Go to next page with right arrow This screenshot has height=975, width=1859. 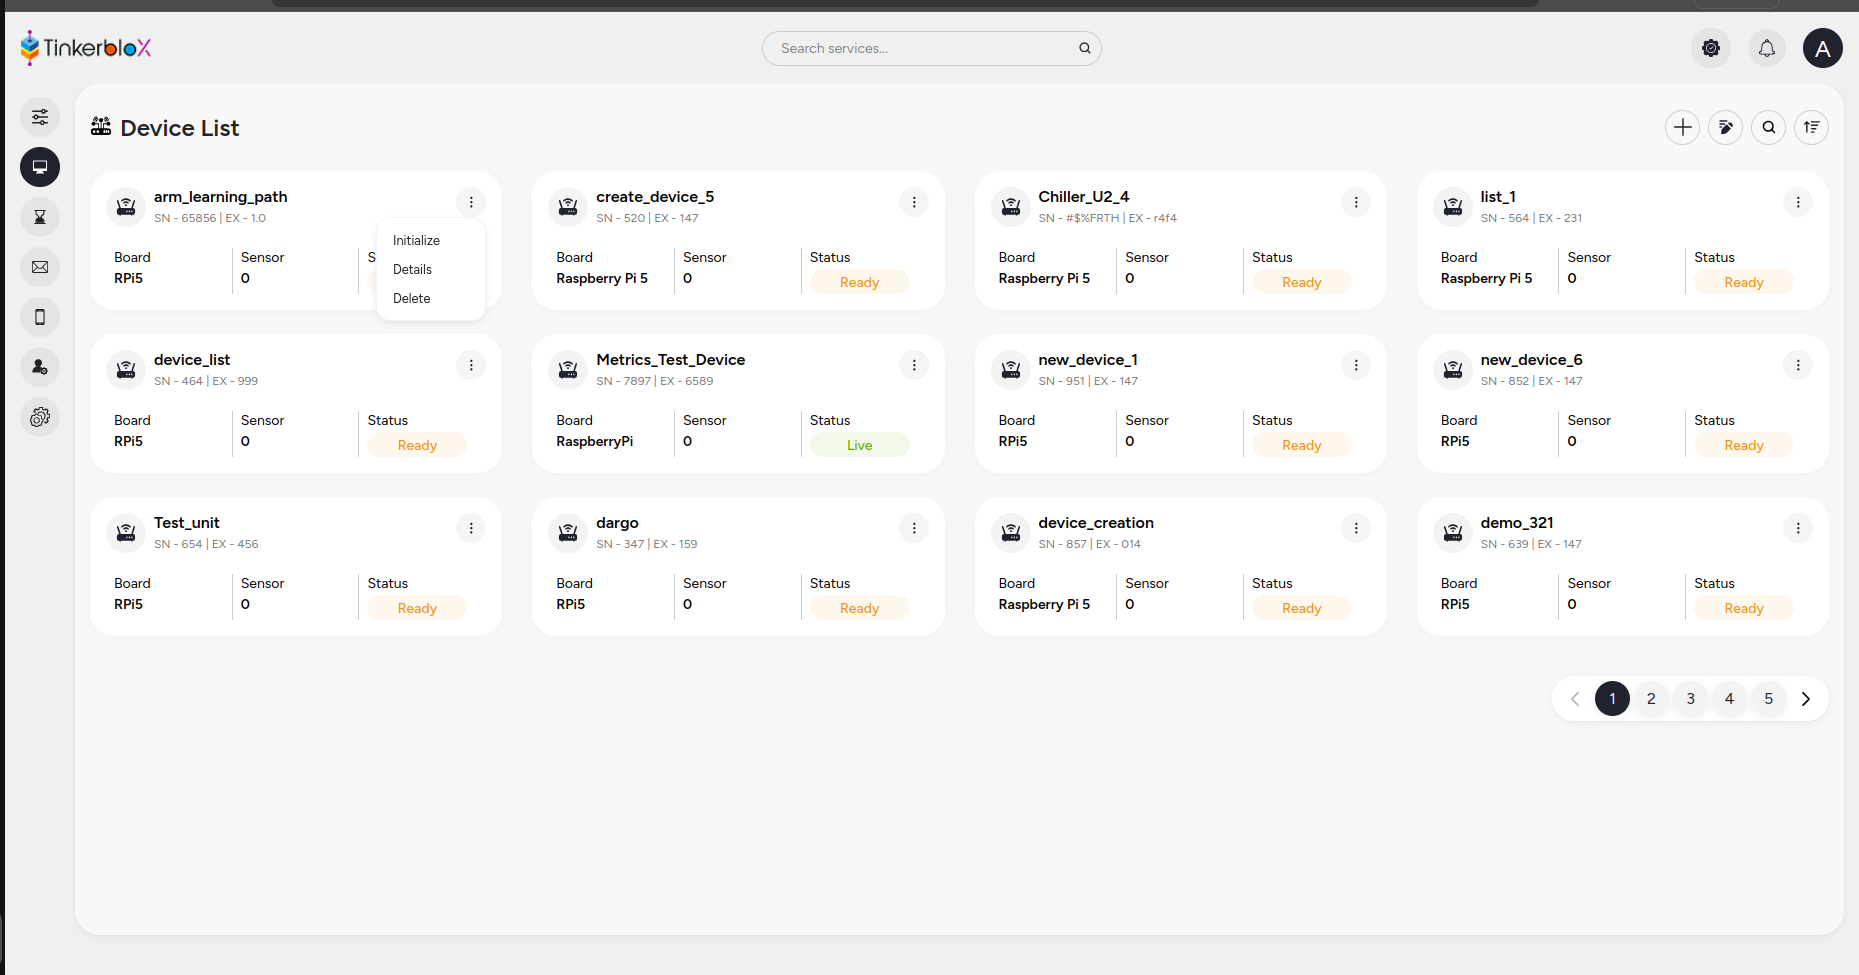click(x=1806, y=698)
